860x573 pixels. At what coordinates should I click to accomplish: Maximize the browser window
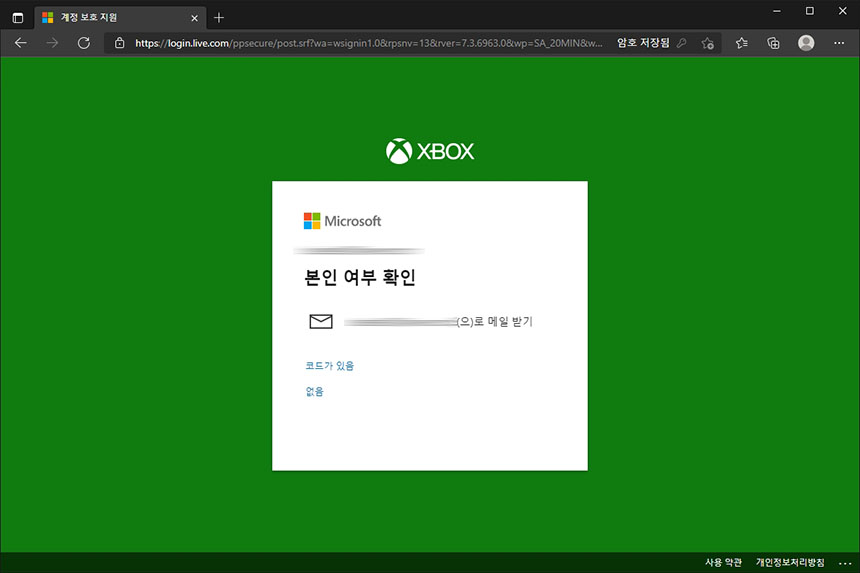(x=810, y=11)
